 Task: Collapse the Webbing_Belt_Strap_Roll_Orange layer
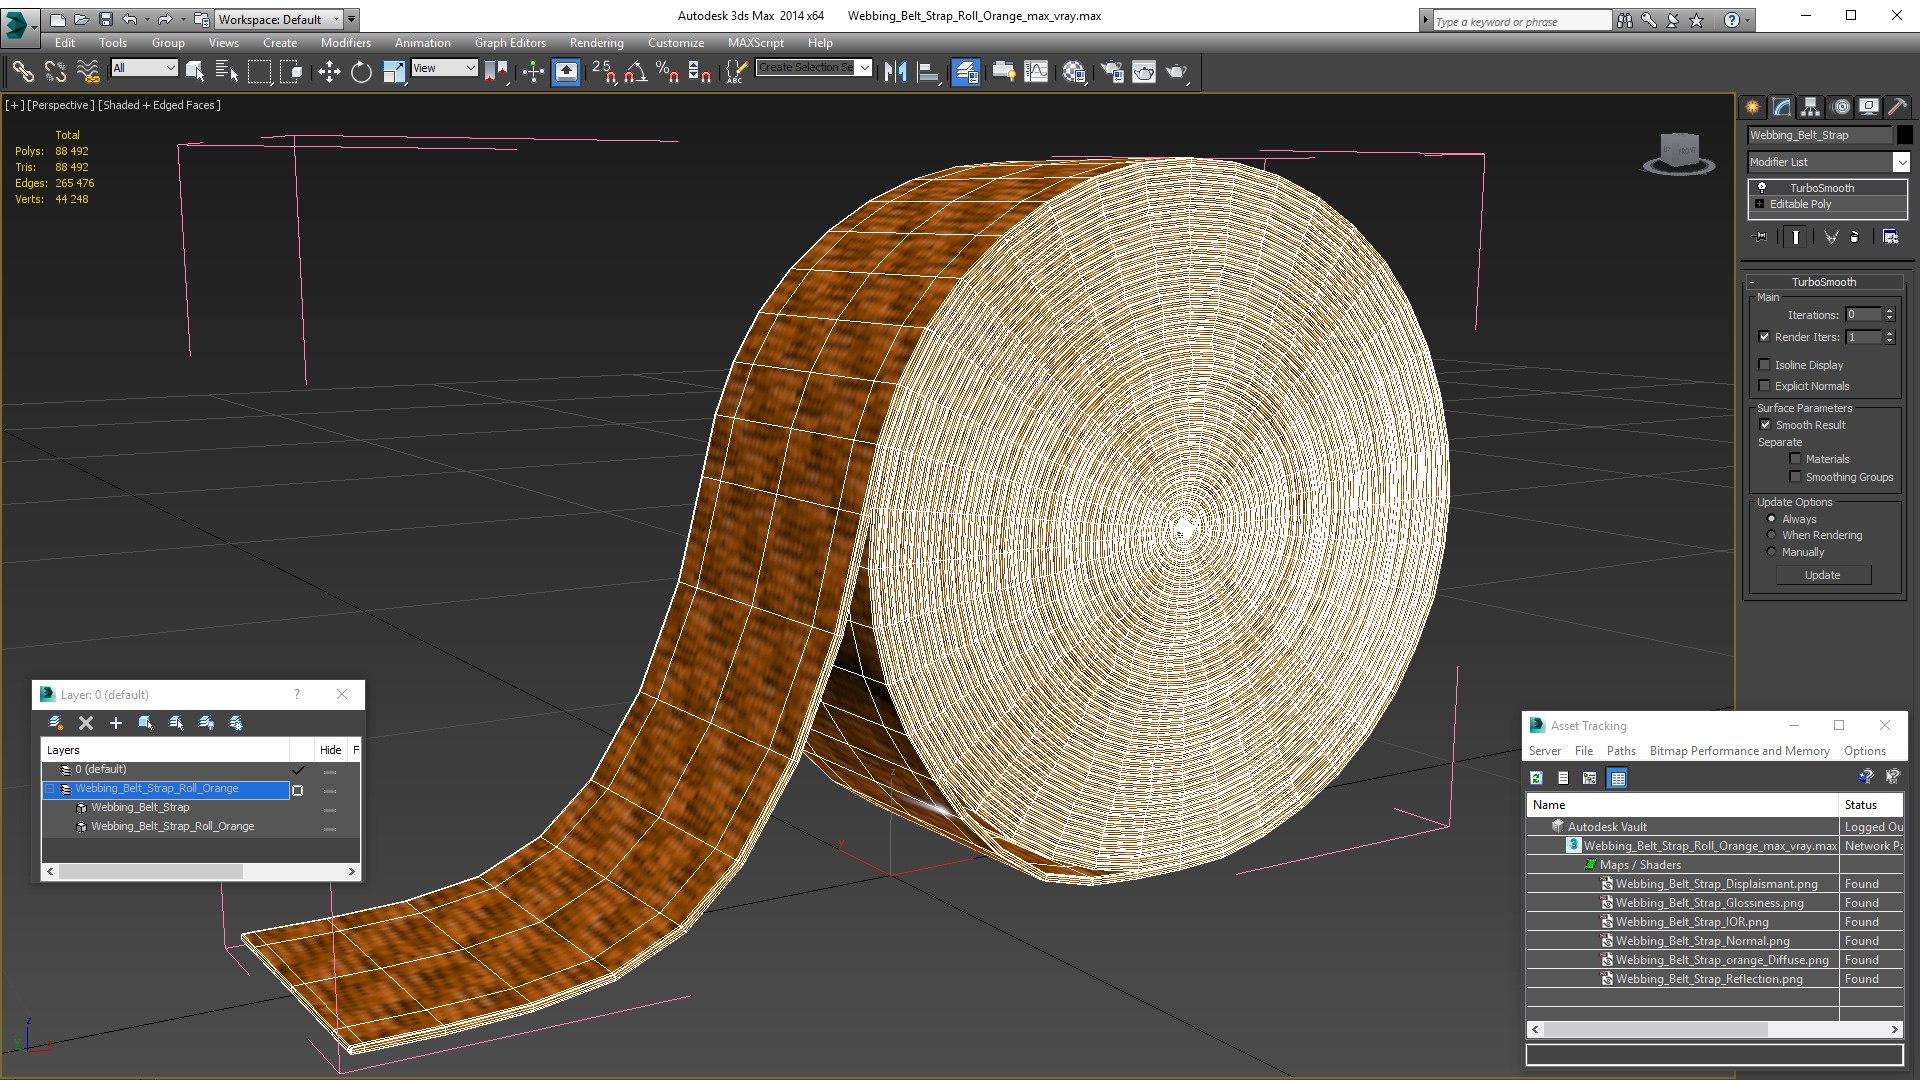(49, 789)
